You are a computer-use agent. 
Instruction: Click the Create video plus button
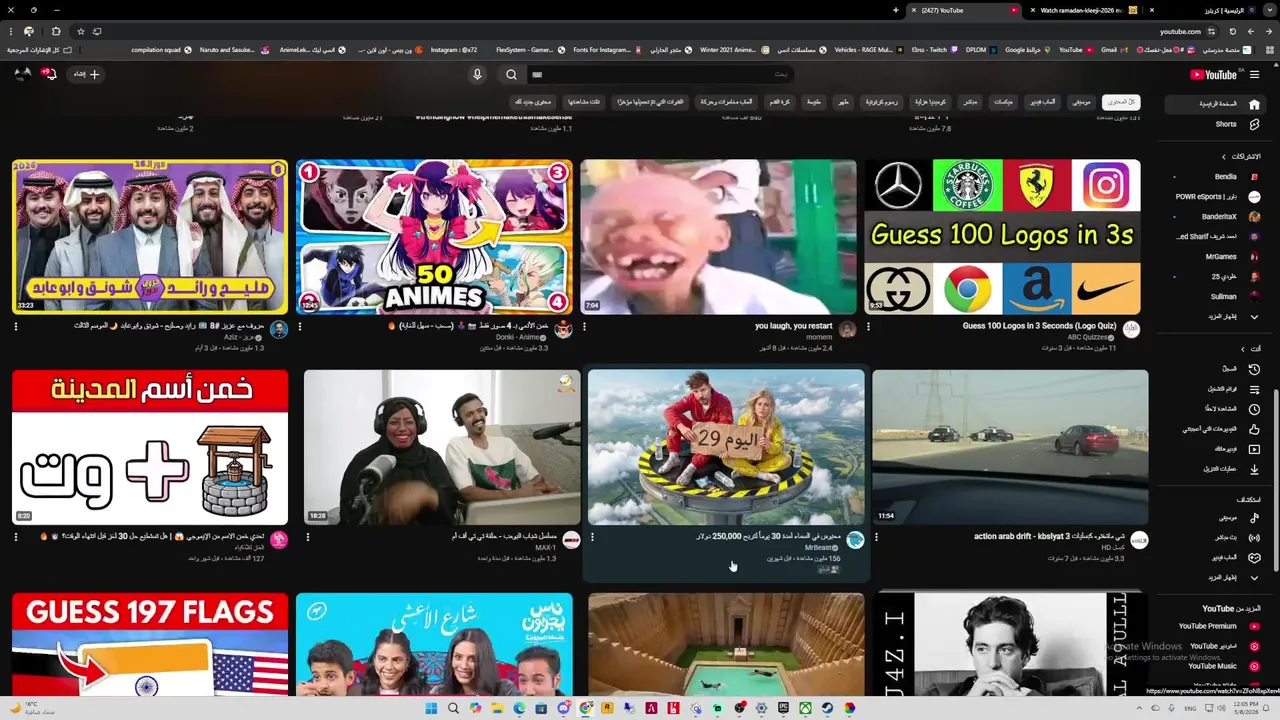[86, 74]
